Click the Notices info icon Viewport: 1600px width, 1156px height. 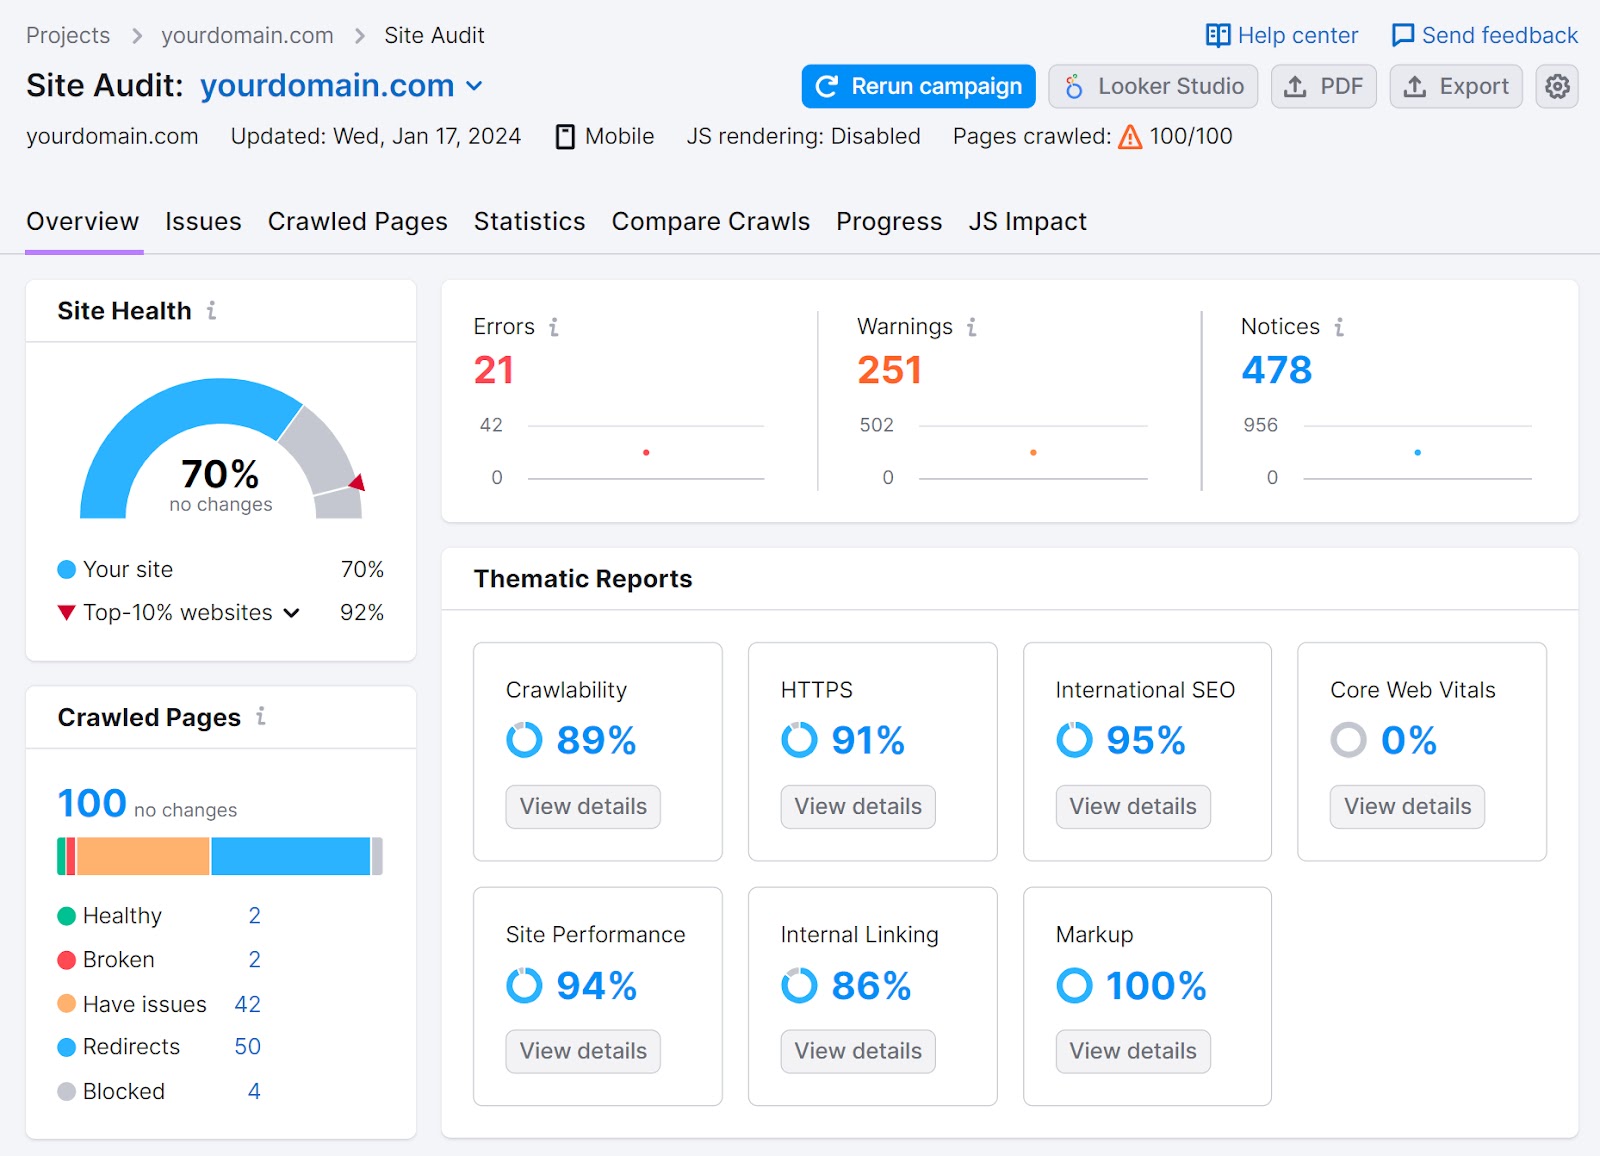coord(1338,327)
